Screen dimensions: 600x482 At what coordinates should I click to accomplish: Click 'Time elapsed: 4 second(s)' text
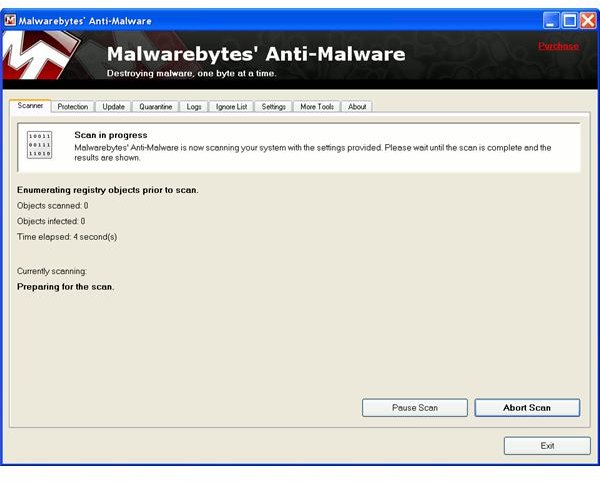pyautogui.click(x=67, y=237)
